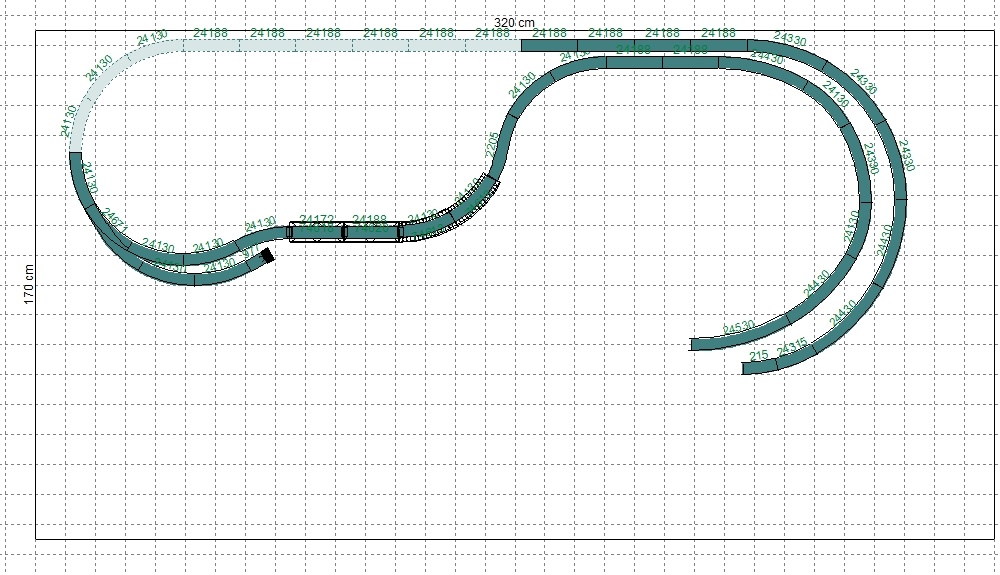The width and height of the screenshot is (1000, 575).
Task: Select the first outer 24330 curve after the straights
Action: click(788, 51)
